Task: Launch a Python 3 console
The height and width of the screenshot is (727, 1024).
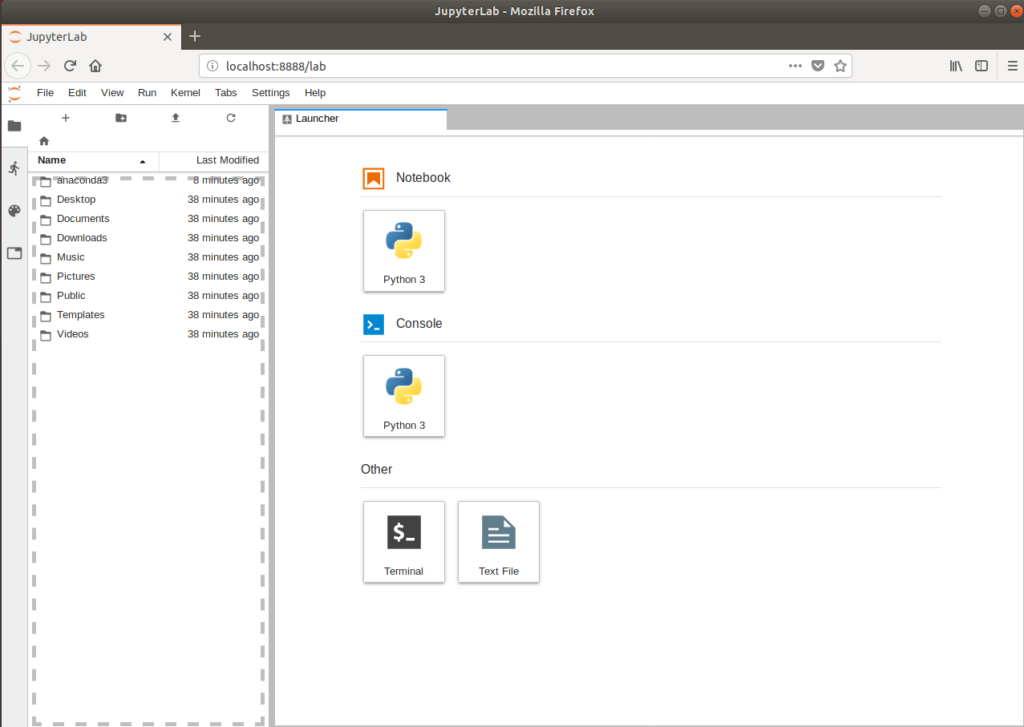Action: [403, 396]
